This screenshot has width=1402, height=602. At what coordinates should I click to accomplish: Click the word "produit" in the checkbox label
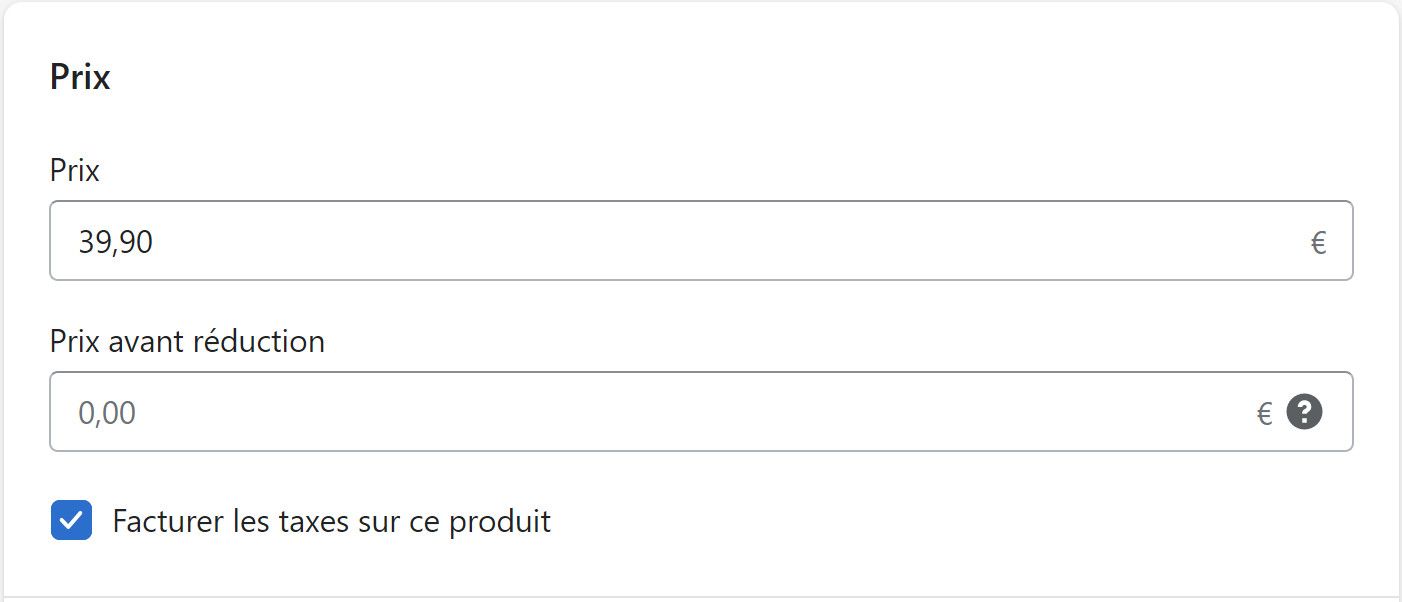click(x=500, y=522)
